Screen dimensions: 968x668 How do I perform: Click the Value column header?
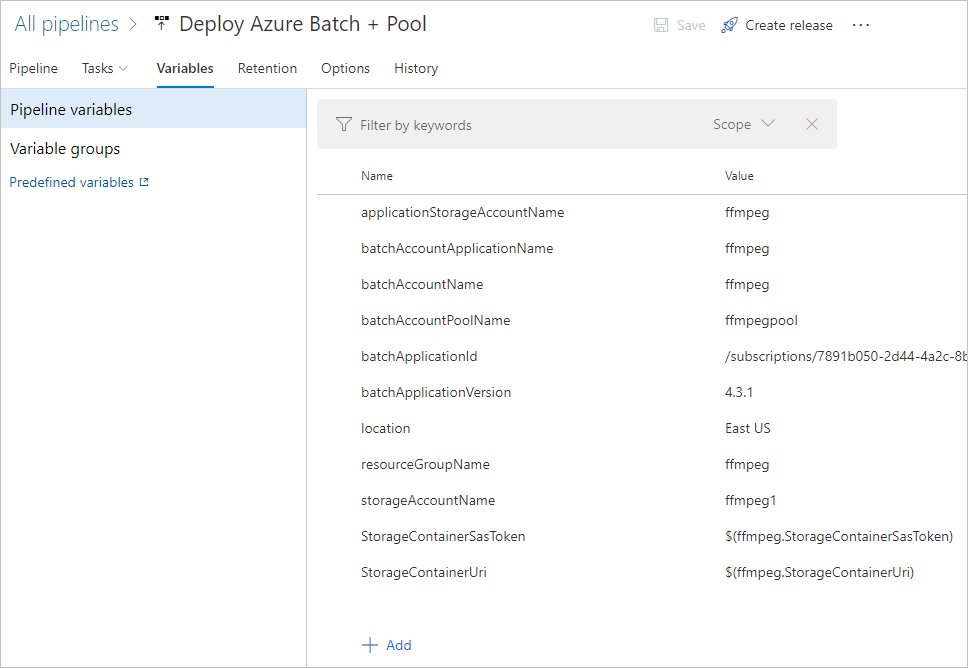coord(739,176)
